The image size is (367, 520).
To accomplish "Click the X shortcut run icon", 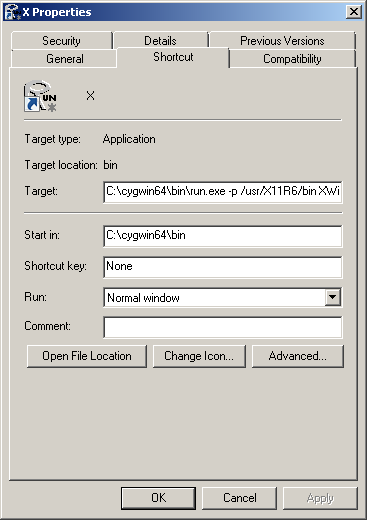I will click(40, 96).
